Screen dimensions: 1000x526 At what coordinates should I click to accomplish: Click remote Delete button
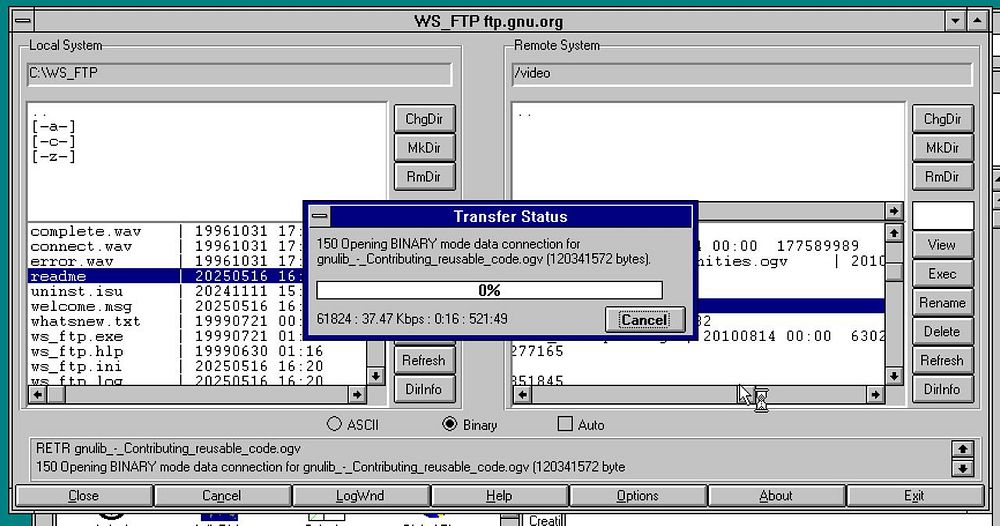pyautogui.click(x=943, y=332)
